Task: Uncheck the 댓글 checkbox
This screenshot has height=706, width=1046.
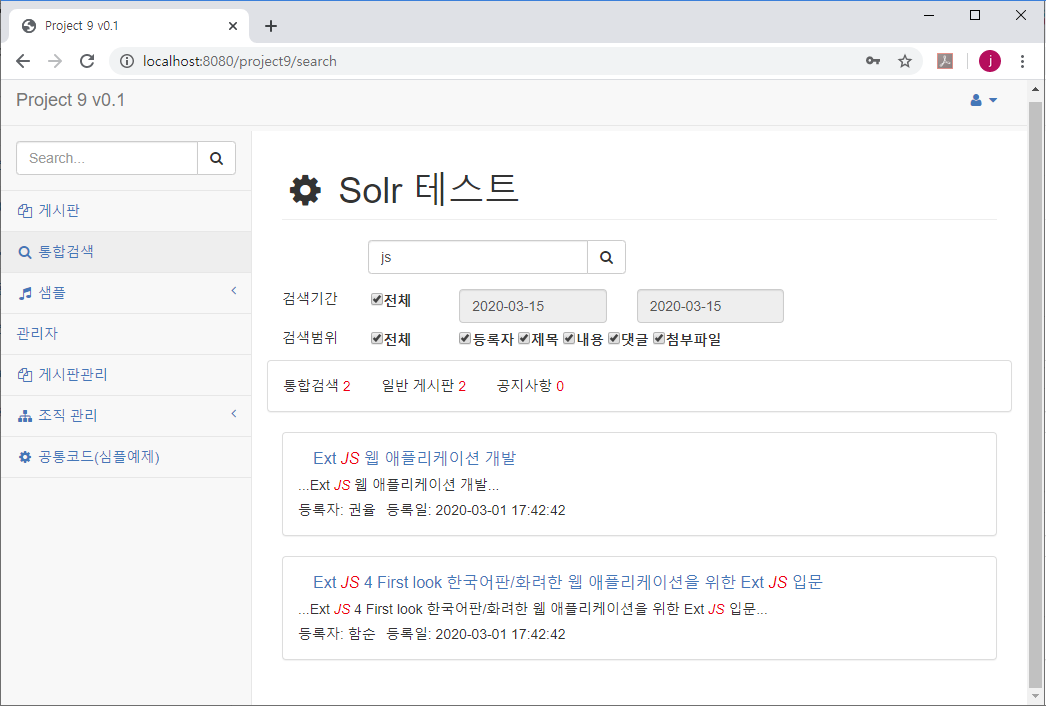Action: pyautogui.click(x=614, y=338)
